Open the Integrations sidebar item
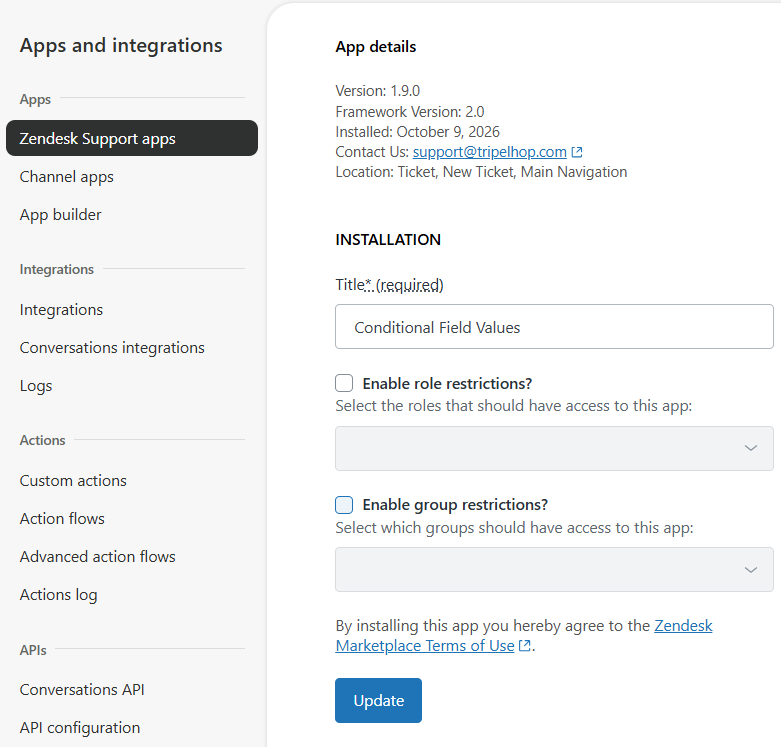This screenshot has width=781, height=747. [61, 310]
